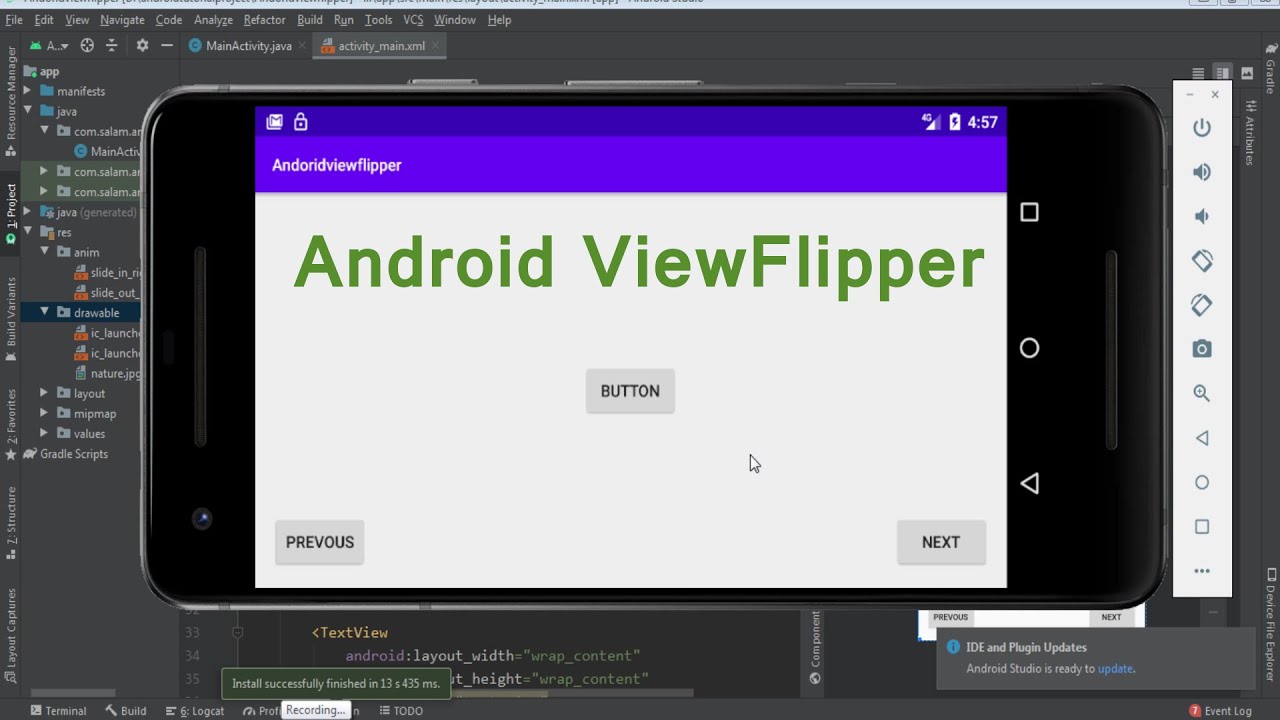Close the activity_main.xml tab
The height and width of the screenshot is (720, 1280).
(x=436, y=46)
